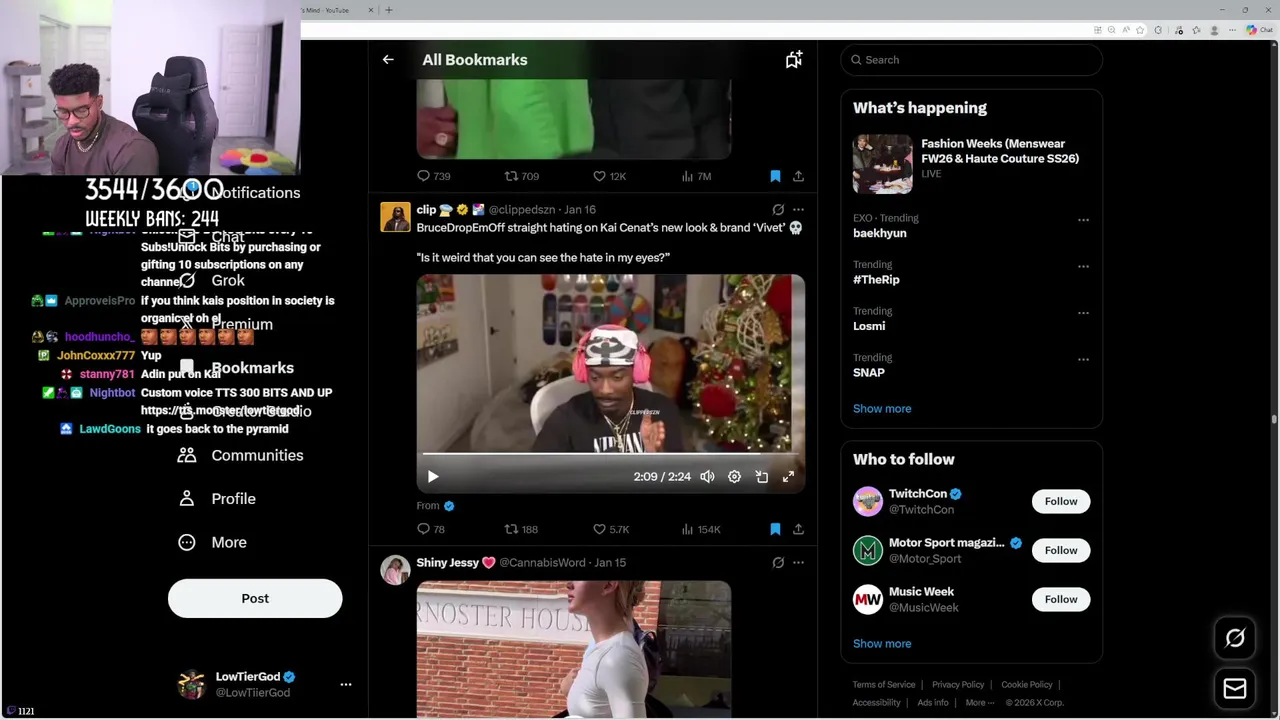Click the page's vertical scrollbar
This screenshot has height=720, width=1280.
pyautogui.click(x=1274, y=420)
